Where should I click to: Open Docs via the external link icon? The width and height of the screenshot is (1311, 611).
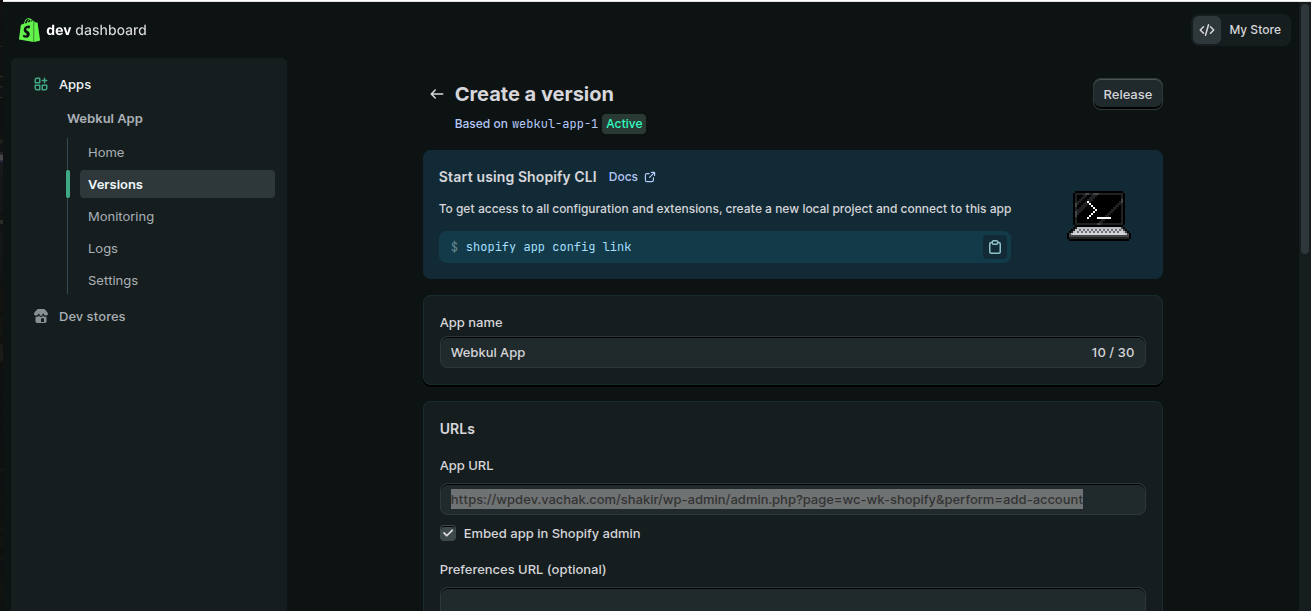point(648,176)
